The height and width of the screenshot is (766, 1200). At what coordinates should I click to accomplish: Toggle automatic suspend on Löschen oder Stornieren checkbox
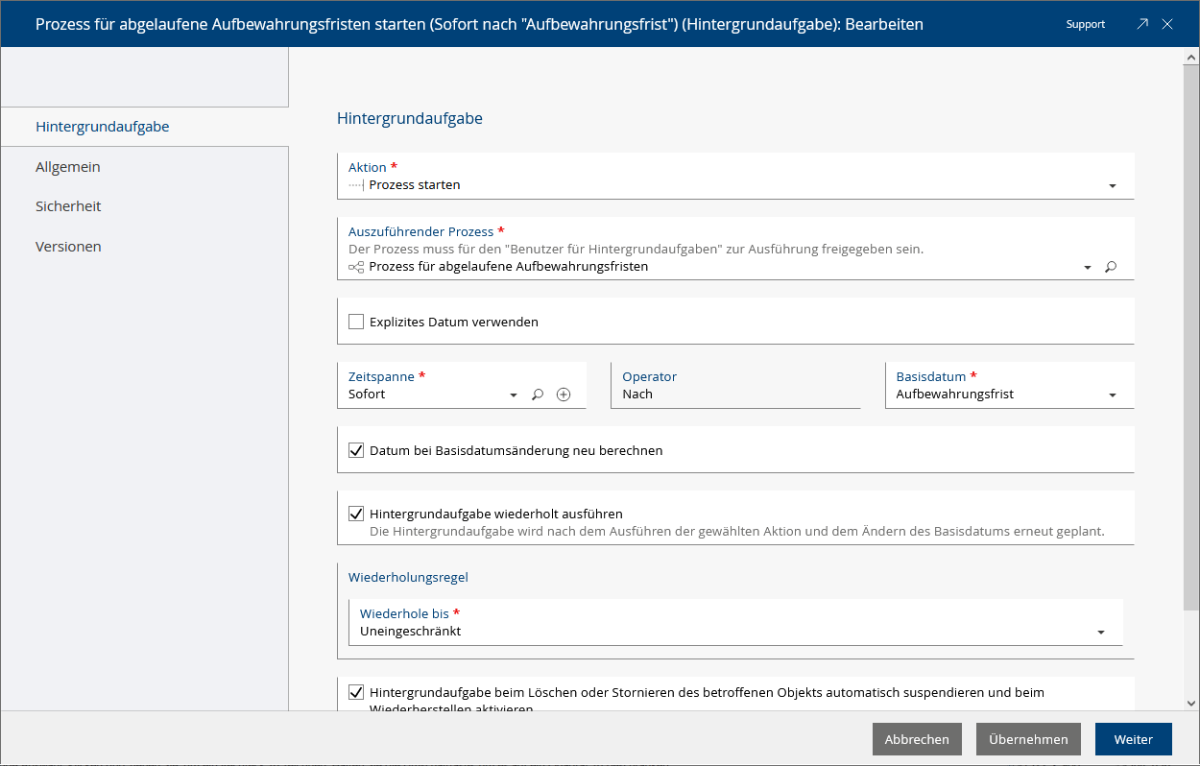pyautogui.click(x=356, y=692)
